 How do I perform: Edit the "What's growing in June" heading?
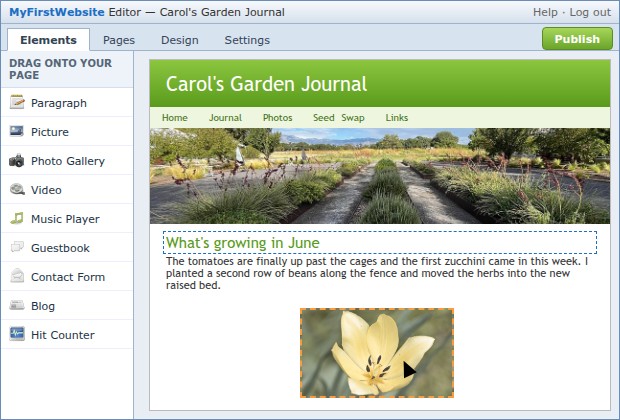tap(380, 242)
